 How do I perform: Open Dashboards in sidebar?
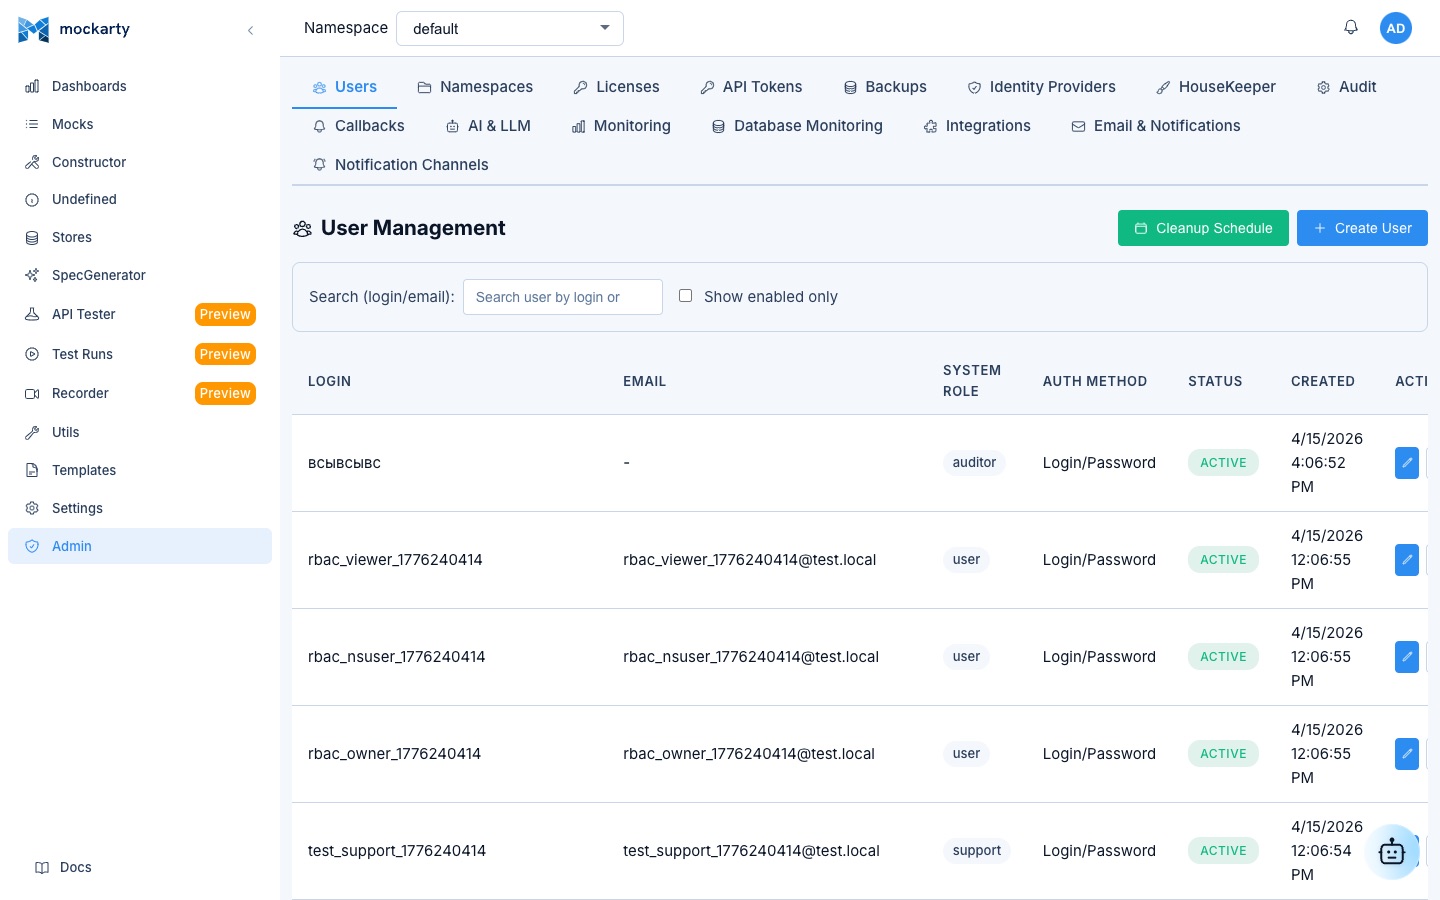(x=140, y=86)
